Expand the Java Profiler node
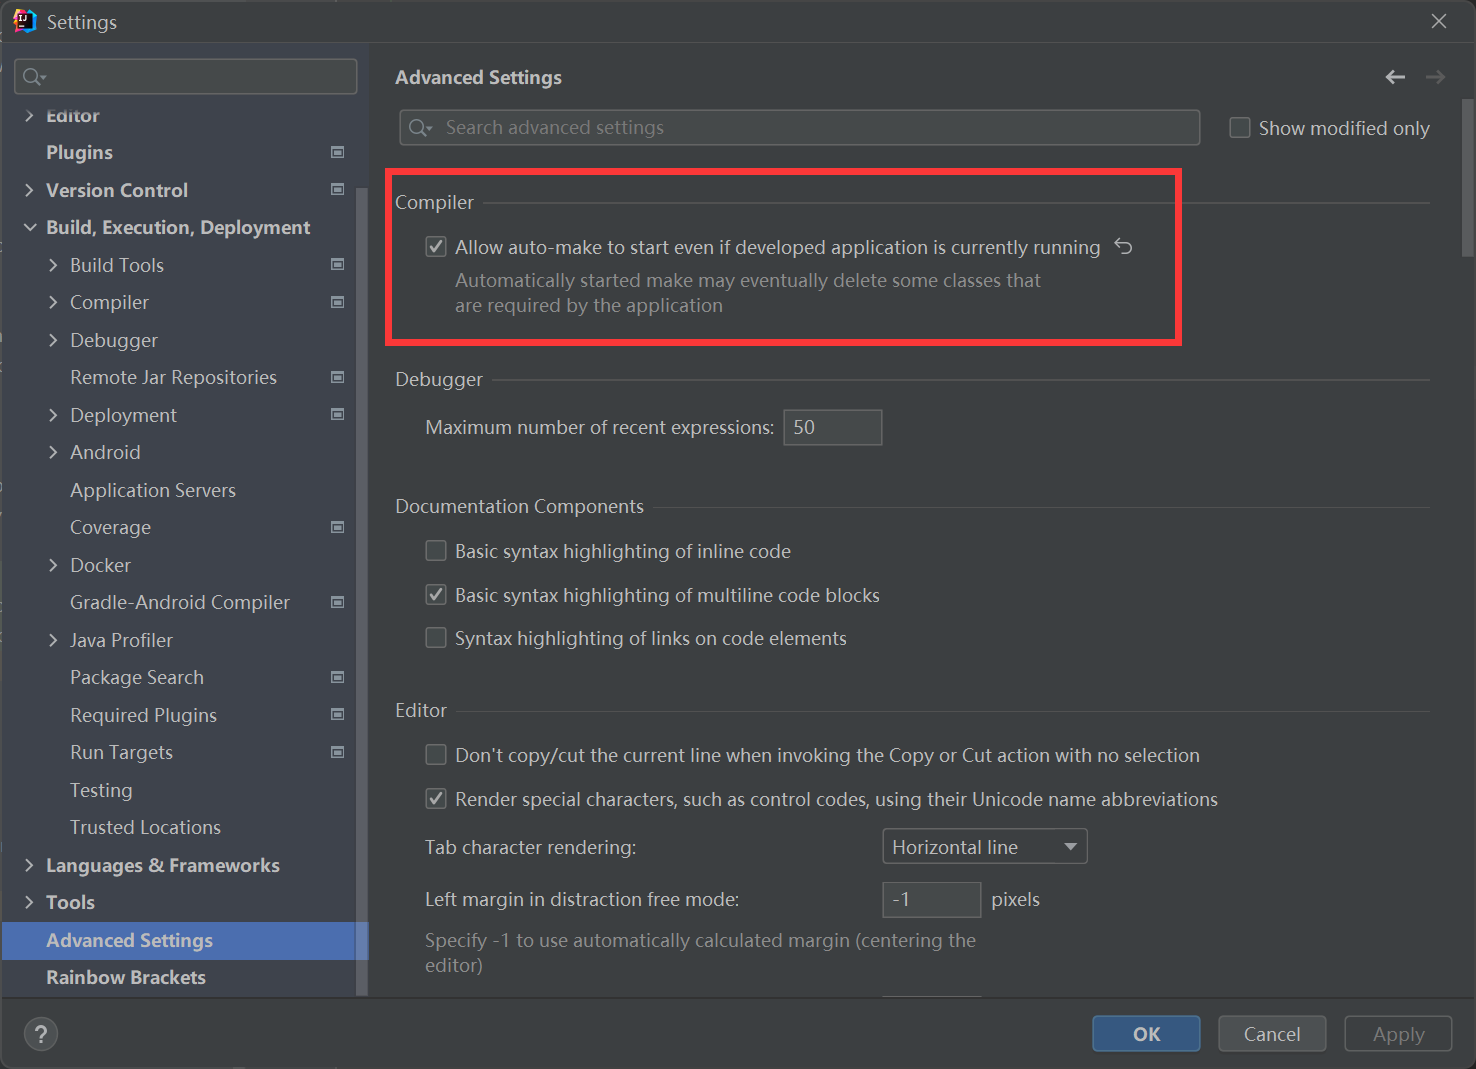This screenshot has width=1476, height=1069. pos(53,640)
